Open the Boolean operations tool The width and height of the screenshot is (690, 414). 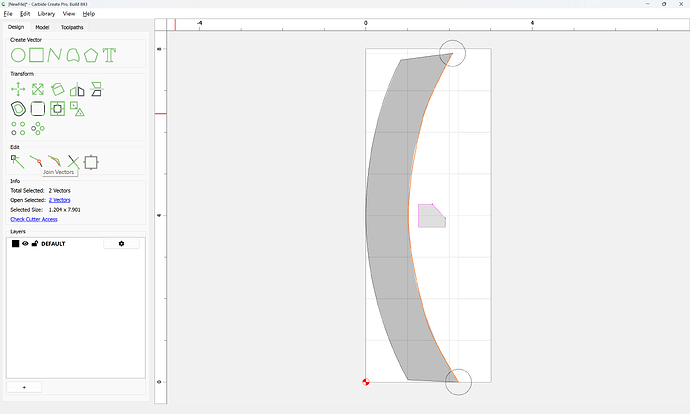coord(58,109)
